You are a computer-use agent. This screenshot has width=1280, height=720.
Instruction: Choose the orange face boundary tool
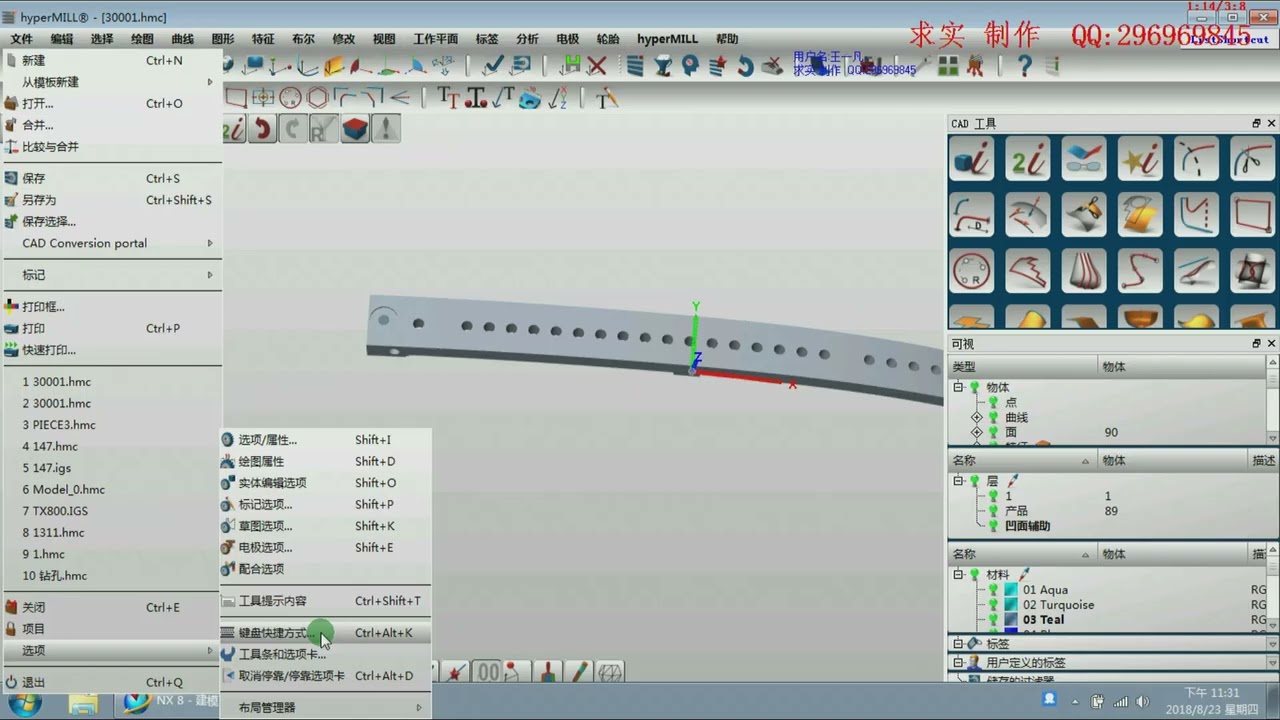tap(1140, 215)
